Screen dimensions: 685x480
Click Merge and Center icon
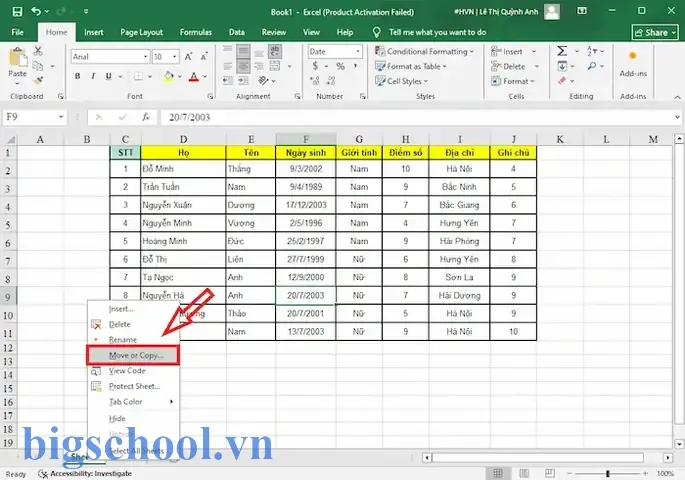[275, 66]
